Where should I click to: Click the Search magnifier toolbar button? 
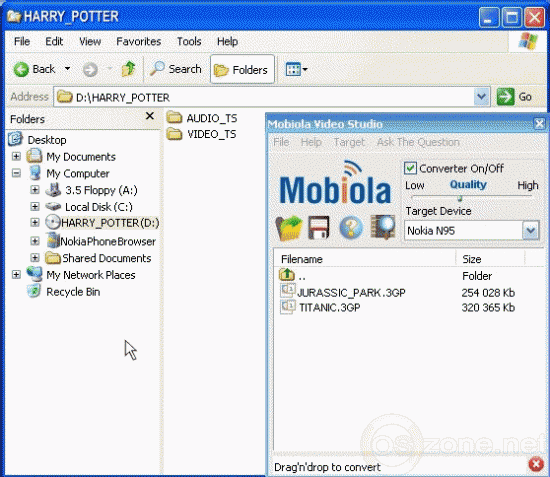tap(176, 69)
